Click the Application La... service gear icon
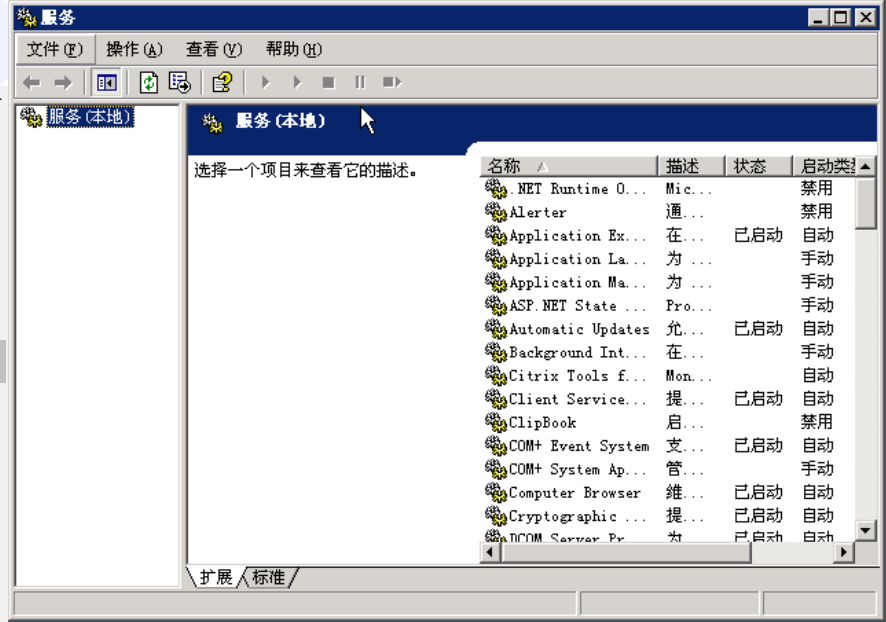The image size is (886, 622). [496, 259]
